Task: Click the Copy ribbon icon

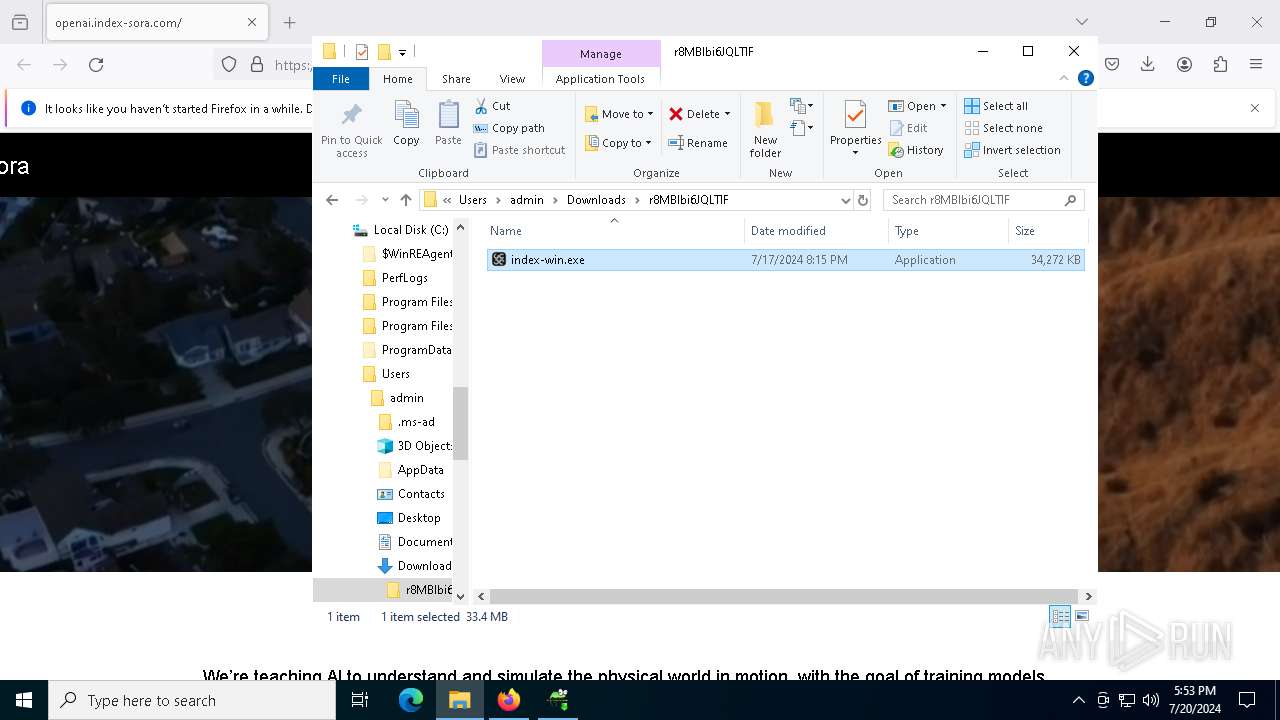Action: click(406, 124)
